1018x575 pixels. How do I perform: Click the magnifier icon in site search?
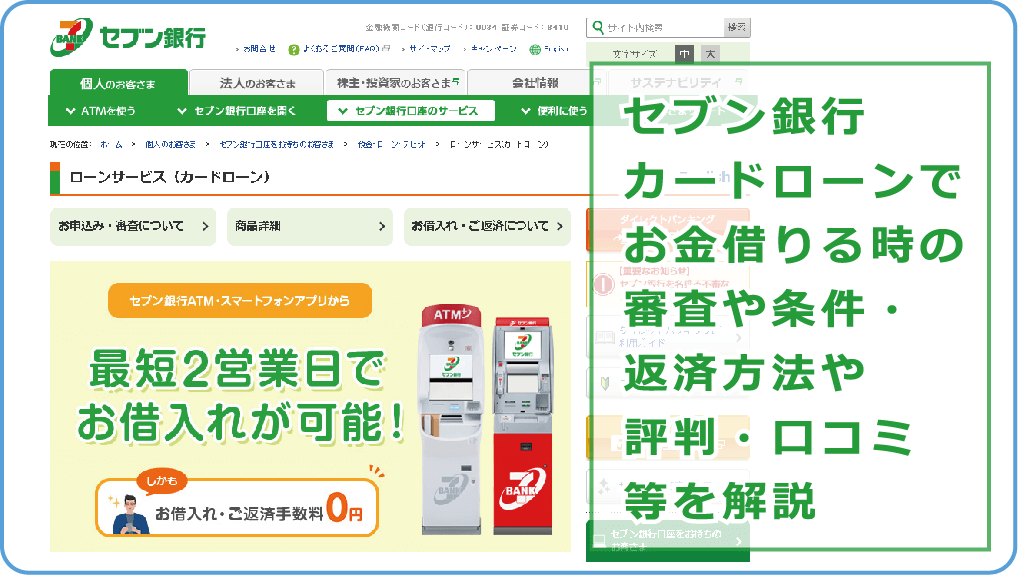(598, 27)
